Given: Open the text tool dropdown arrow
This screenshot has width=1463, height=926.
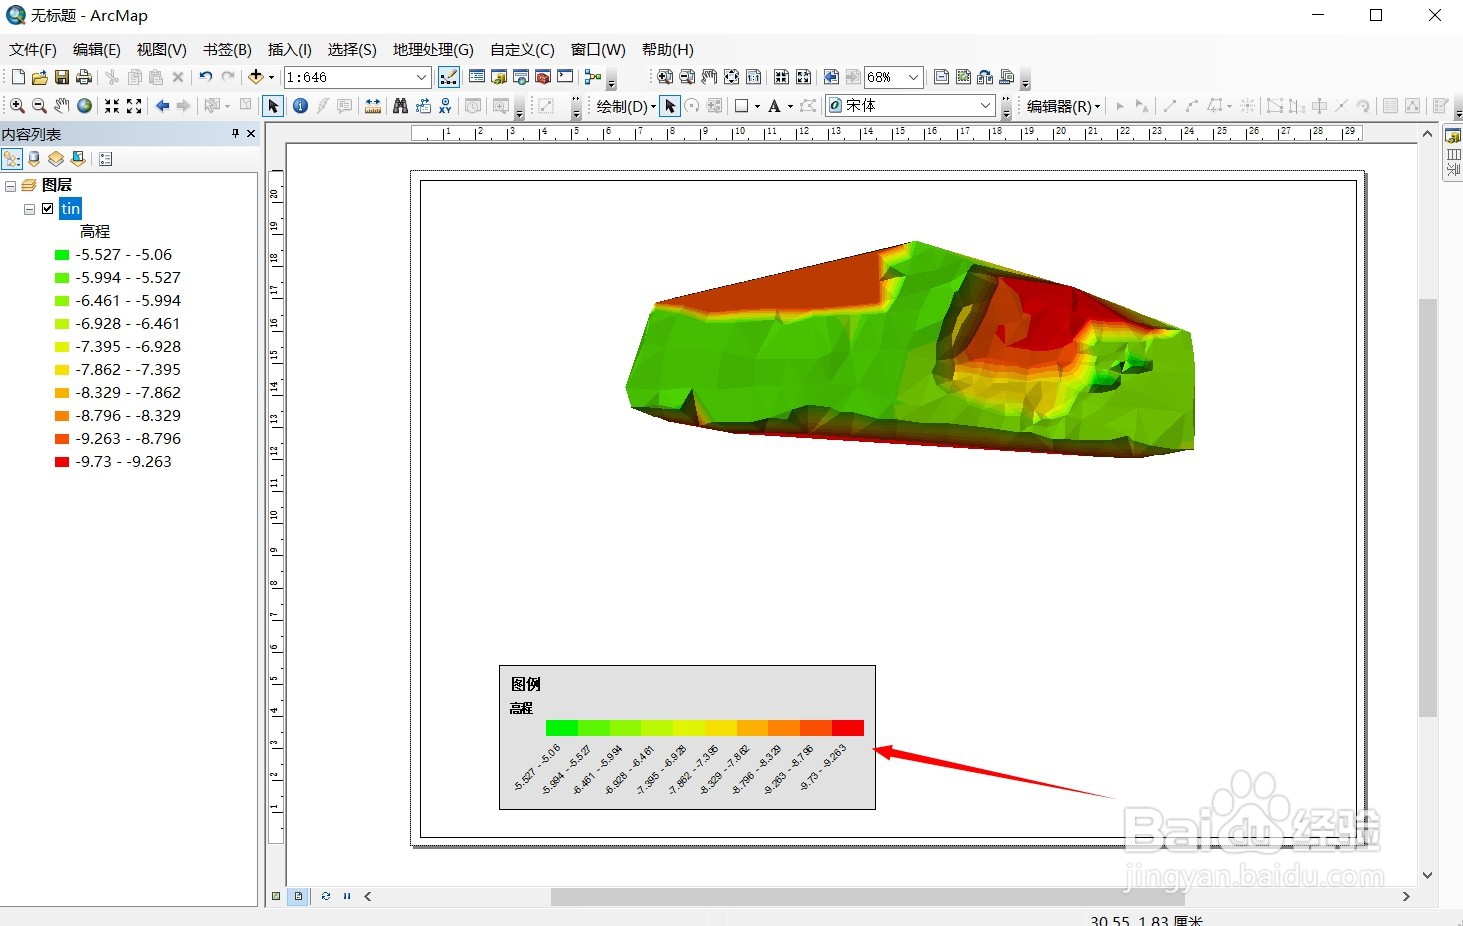Looking at the screenshot, I should tap(790, 106).
